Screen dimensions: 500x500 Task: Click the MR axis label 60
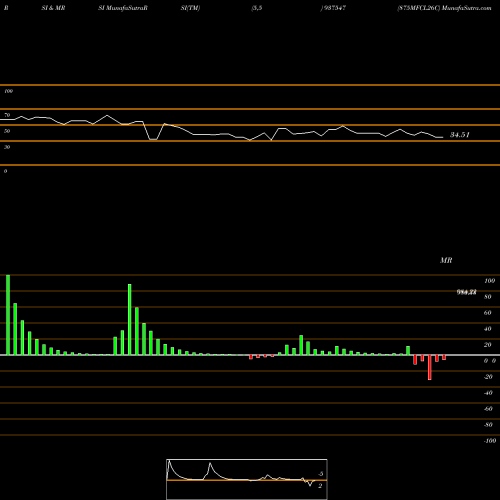pos(488,313)
